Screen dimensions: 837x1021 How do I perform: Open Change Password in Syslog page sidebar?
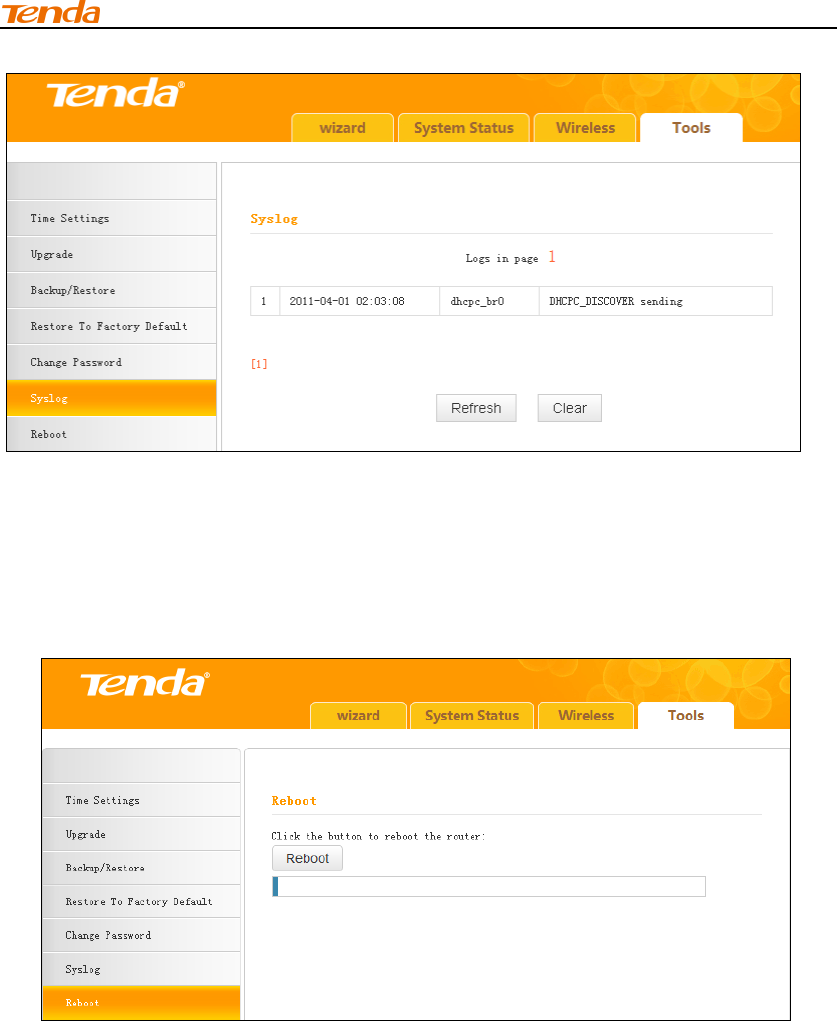click(x=111, y=362)
